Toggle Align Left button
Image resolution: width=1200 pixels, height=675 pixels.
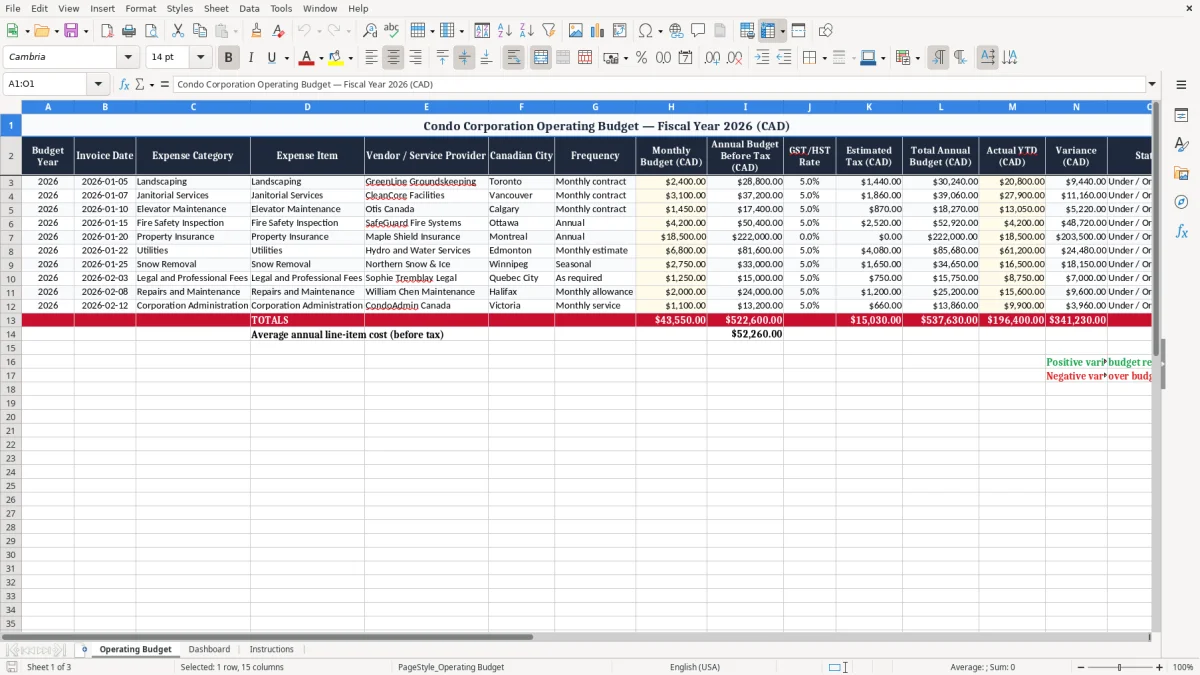pyautogui.click(x=371, y=58)
